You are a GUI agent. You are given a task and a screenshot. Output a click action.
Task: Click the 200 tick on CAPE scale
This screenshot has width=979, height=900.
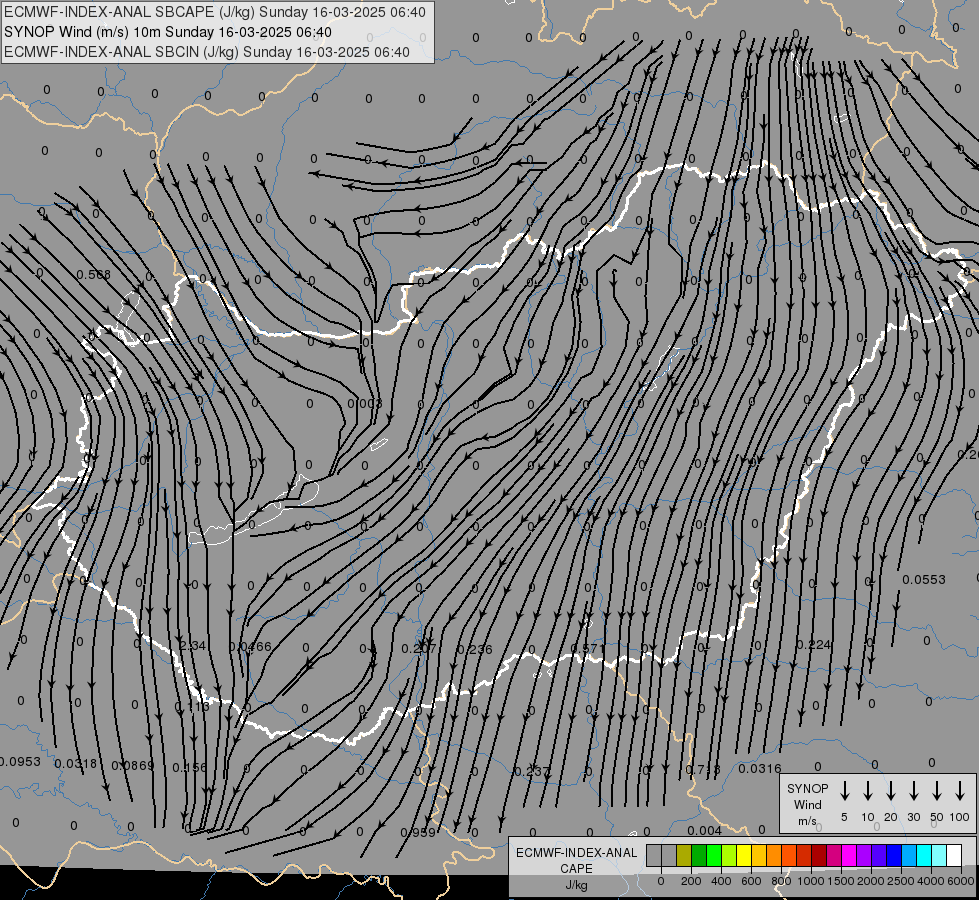click(691, 881)
